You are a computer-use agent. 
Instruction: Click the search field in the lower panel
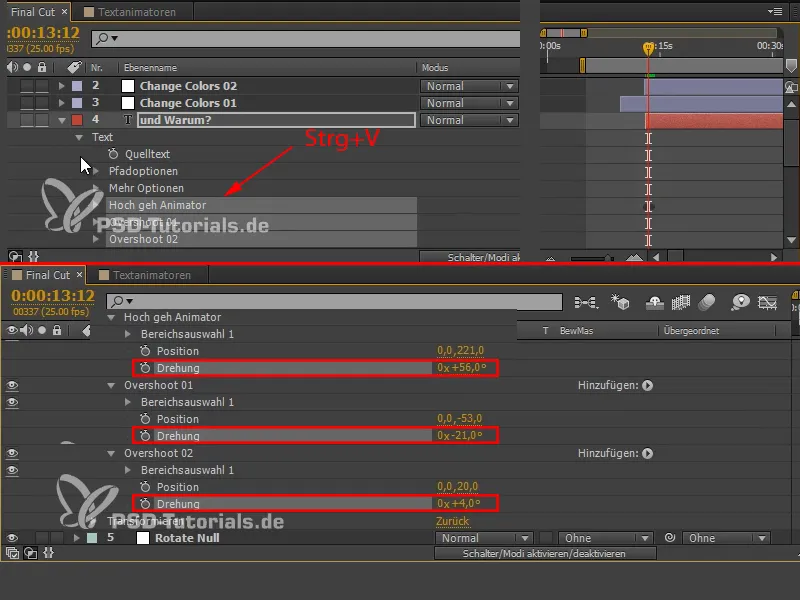coord(334,301)
